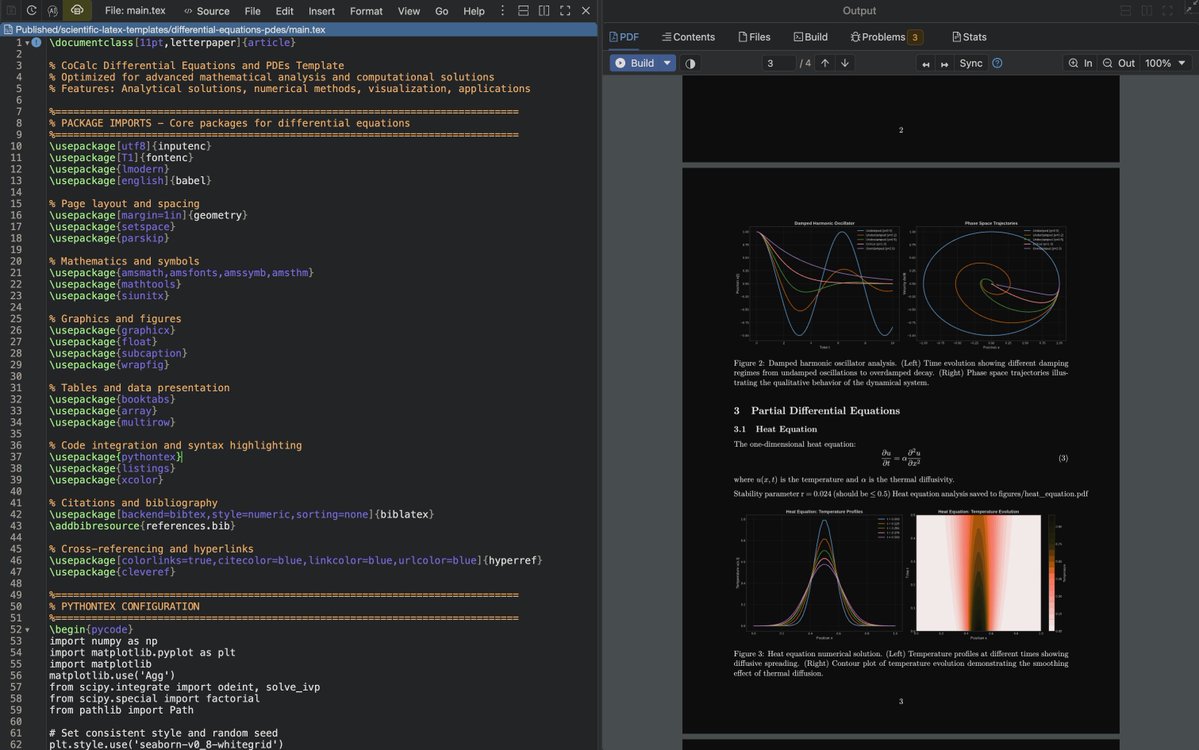Toggle inverted colors for the PDF viewer

tap(690, 62)
